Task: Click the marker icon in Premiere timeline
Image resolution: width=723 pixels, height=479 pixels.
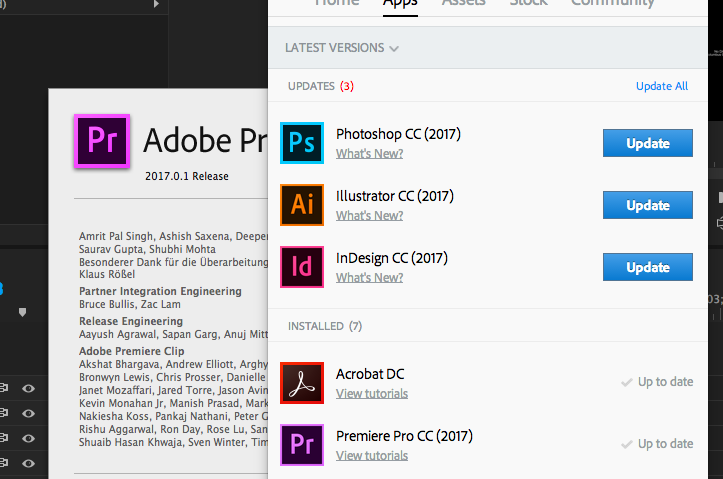Action: [x=22, y=312]
